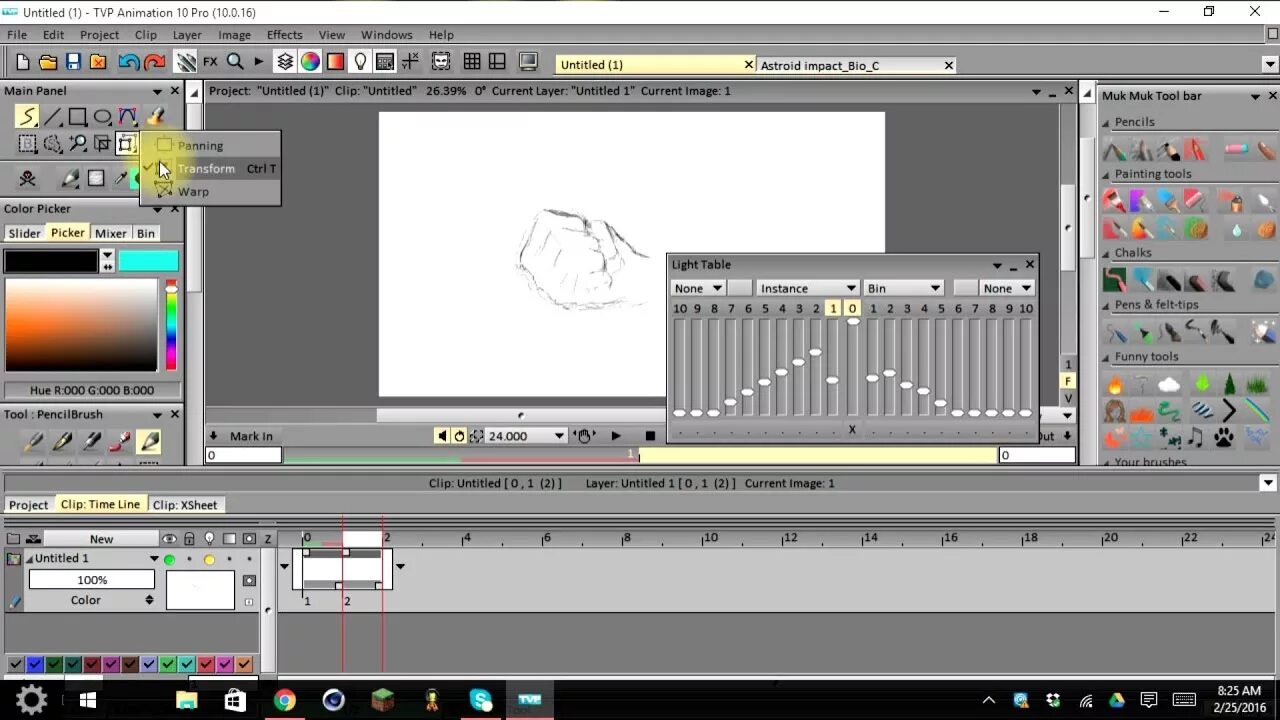Viewport: 1280px width, 720px height.
Task: Toggle the blue checkmark color group filter
Action: (x=35, y=664)
